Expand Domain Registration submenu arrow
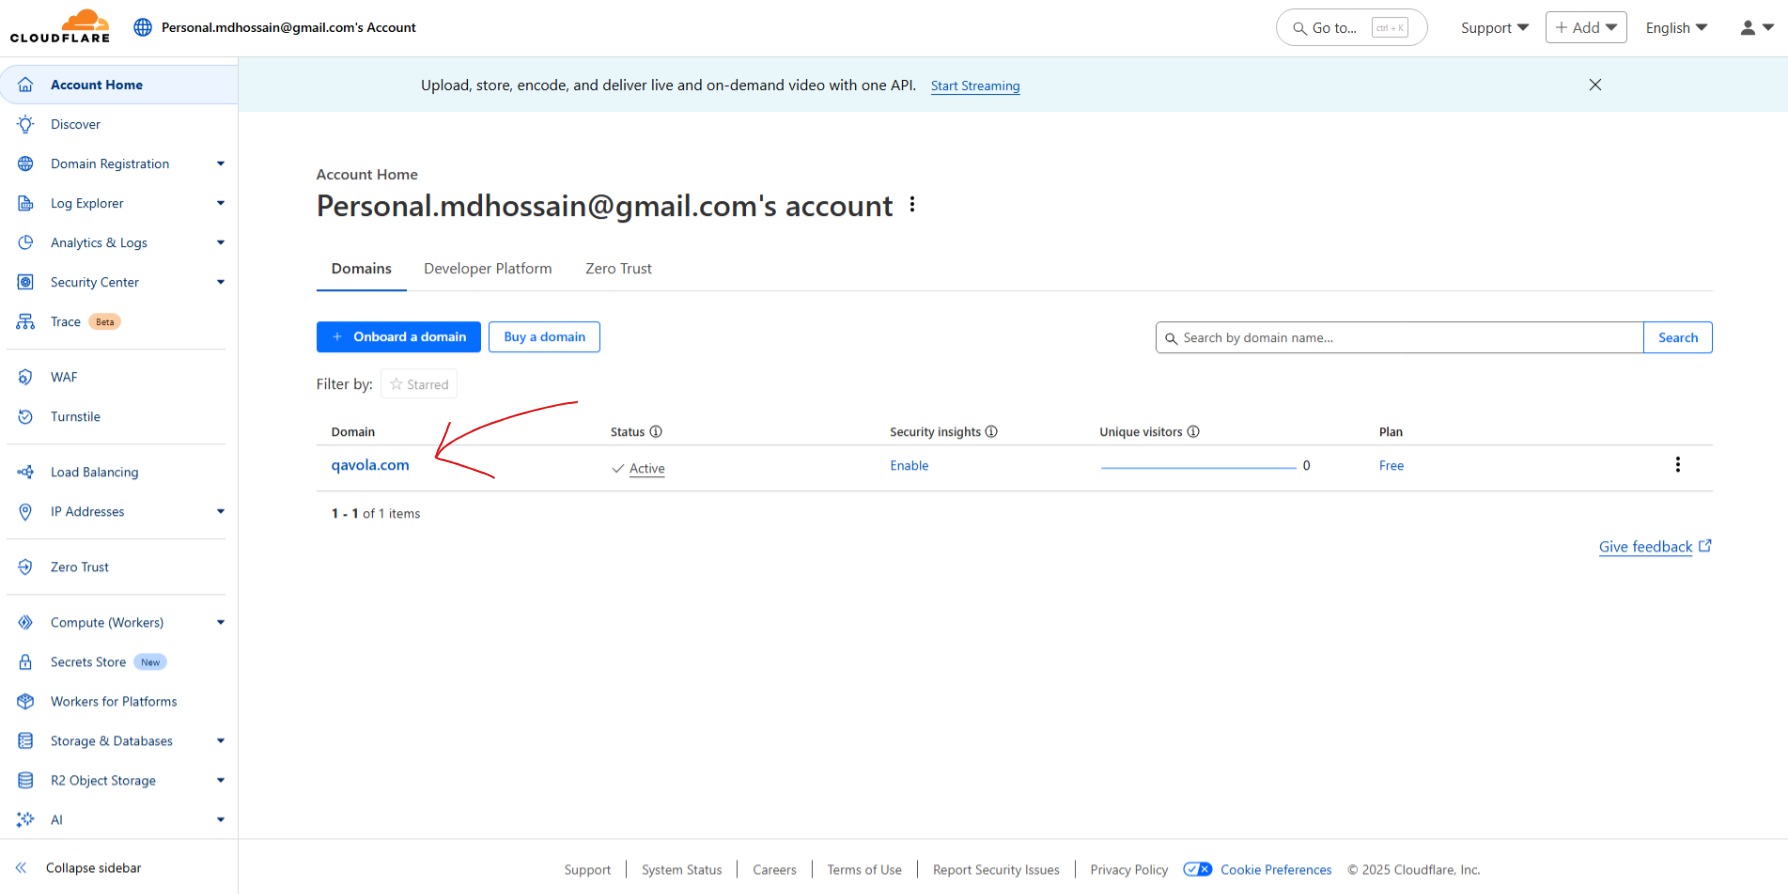 pos(221,164)
